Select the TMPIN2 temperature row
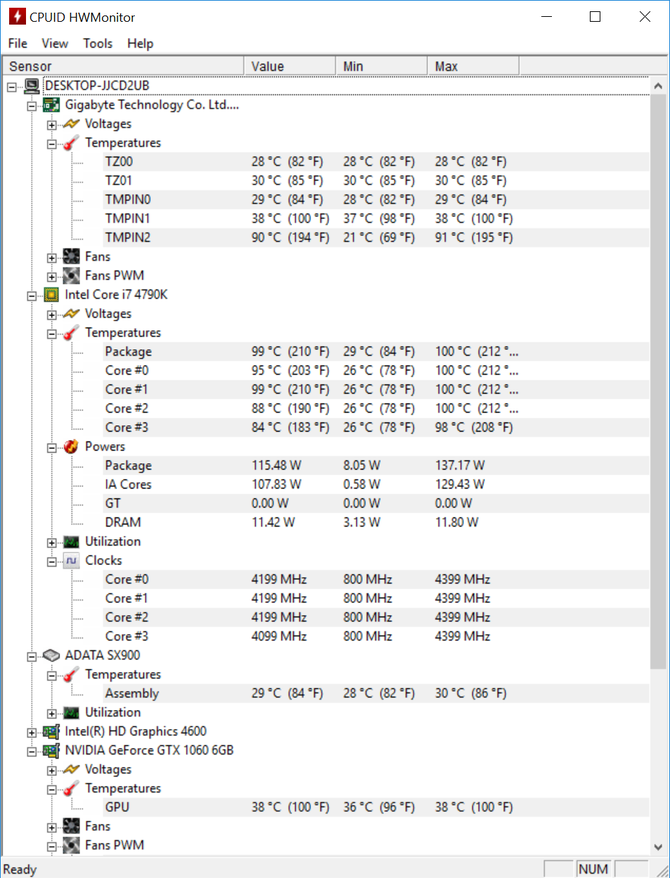 point(376,237)
